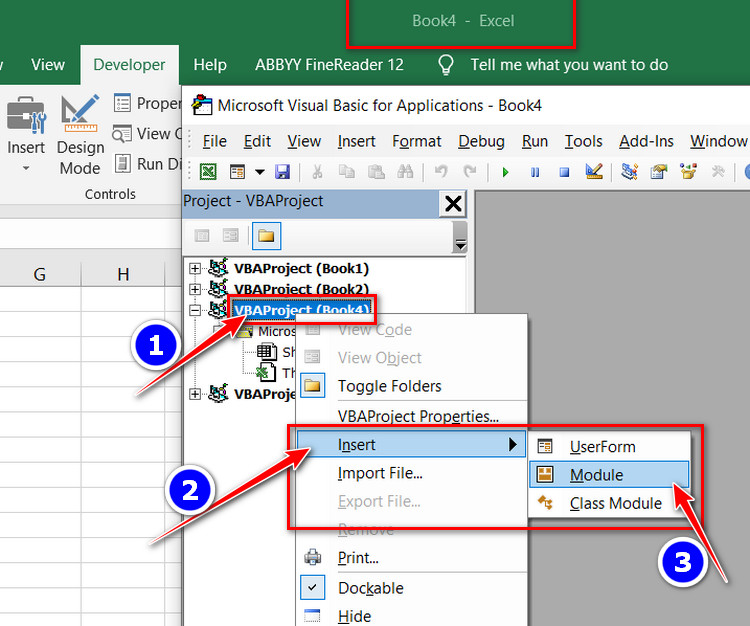Click the Toggle Folders icon in Project pane
The height and width of the screenshot is (626, 750).
(266, 236)
